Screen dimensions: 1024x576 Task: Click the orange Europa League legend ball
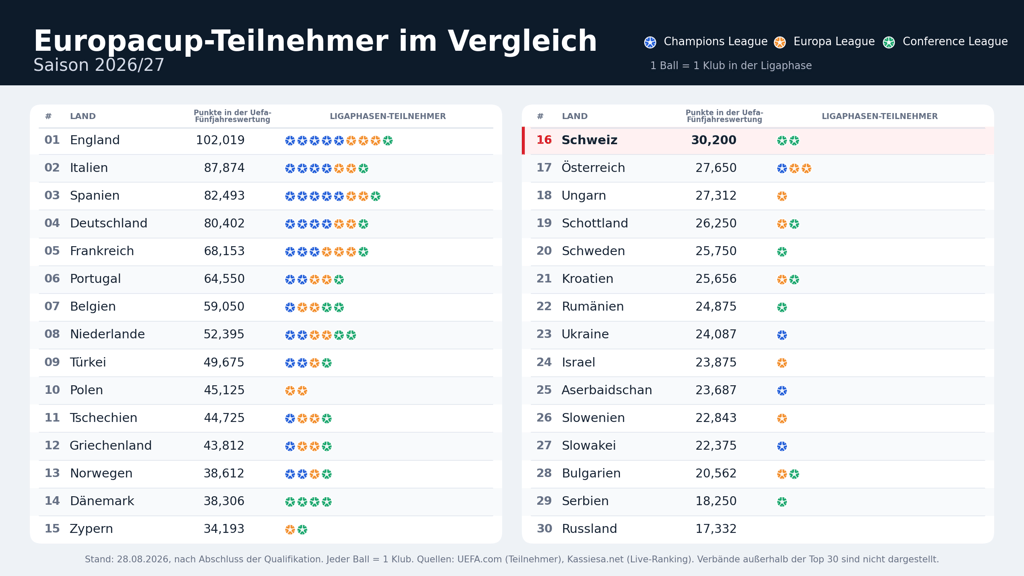tap(780, 42)
